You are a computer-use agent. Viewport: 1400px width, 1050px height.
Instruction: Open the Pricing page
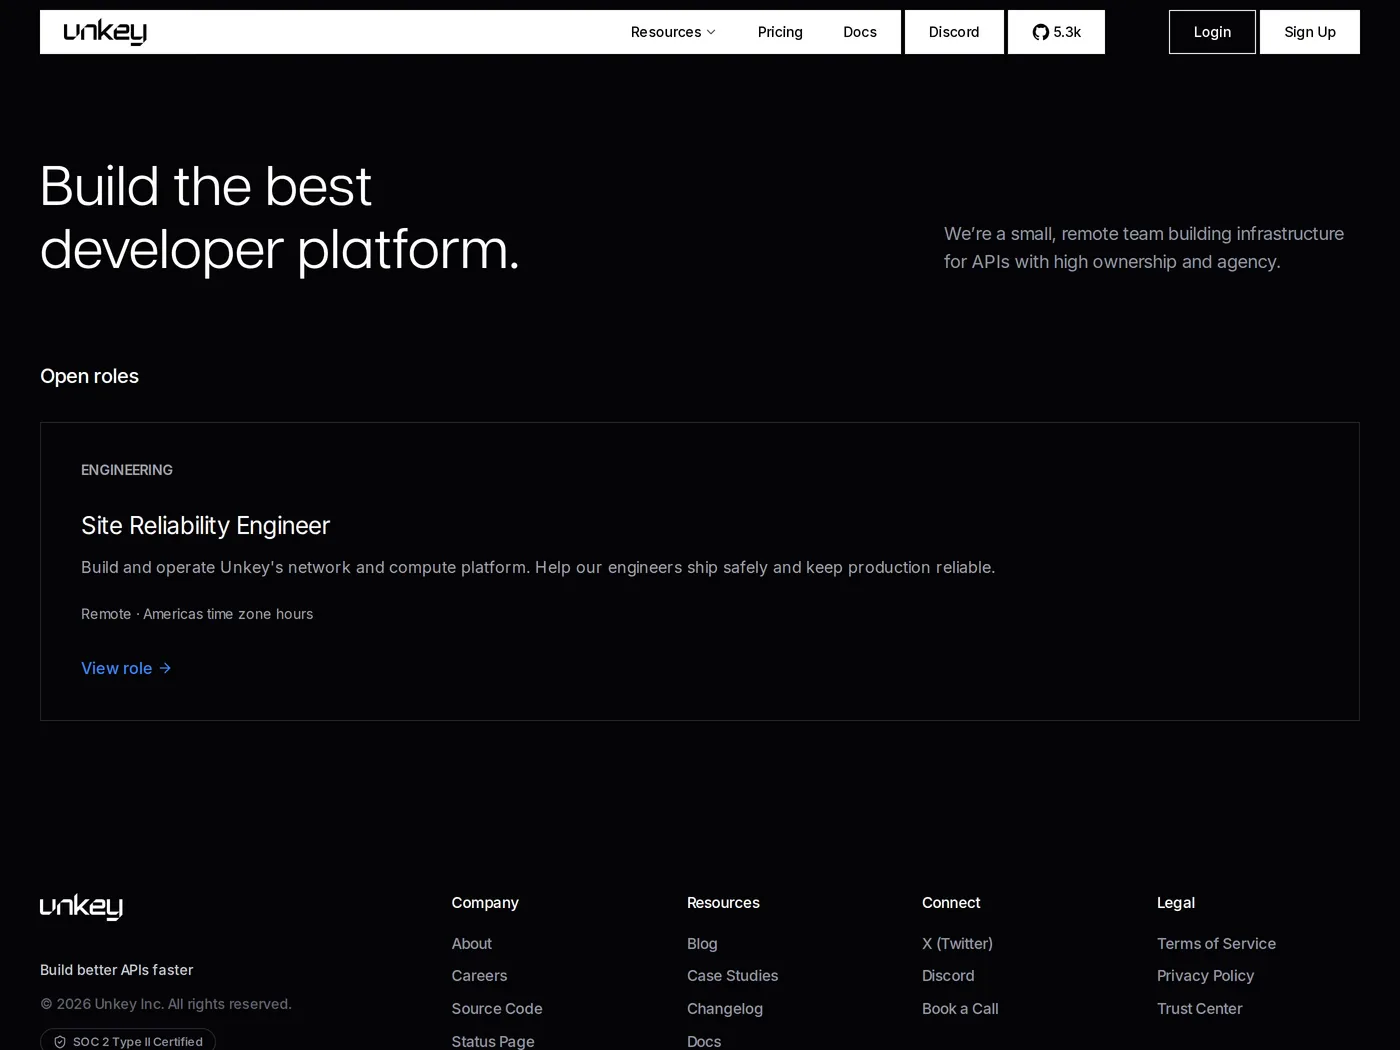(780, 32)
